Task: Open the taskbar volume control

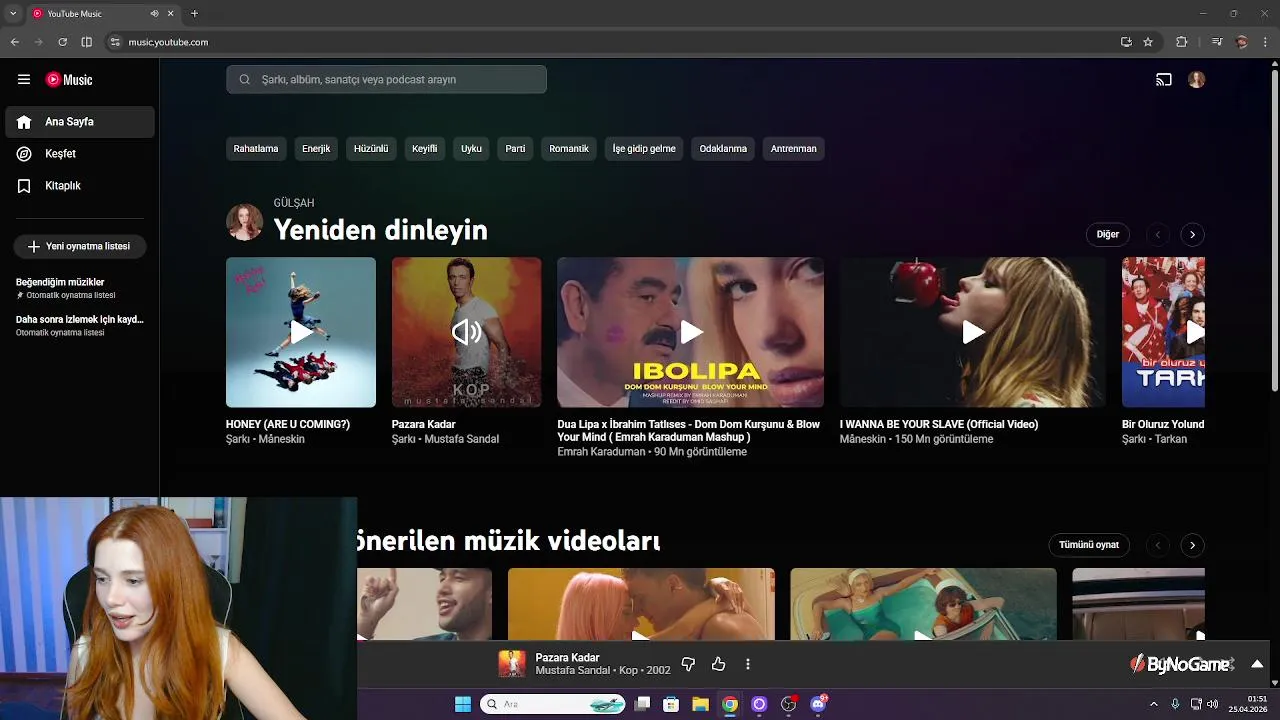Action: (1212, 704)
